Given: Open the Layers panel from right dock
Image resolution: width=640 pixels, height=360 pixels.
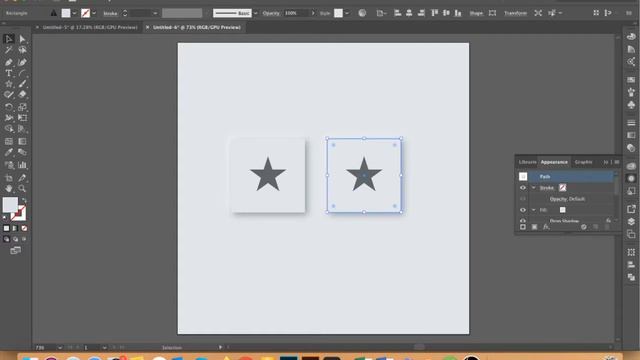Looking at the screenshot, I should click(631, 222).
